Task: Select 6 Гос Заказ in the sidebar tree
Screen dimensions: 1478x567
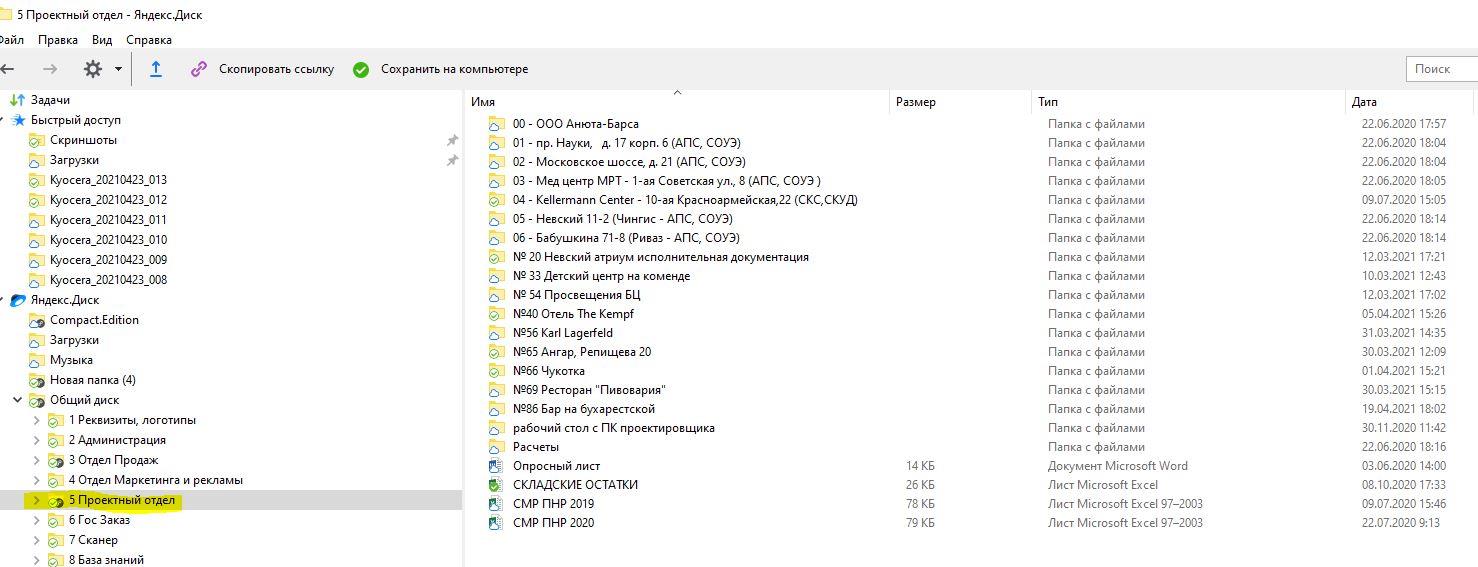Action: click(x=99, y=520)
